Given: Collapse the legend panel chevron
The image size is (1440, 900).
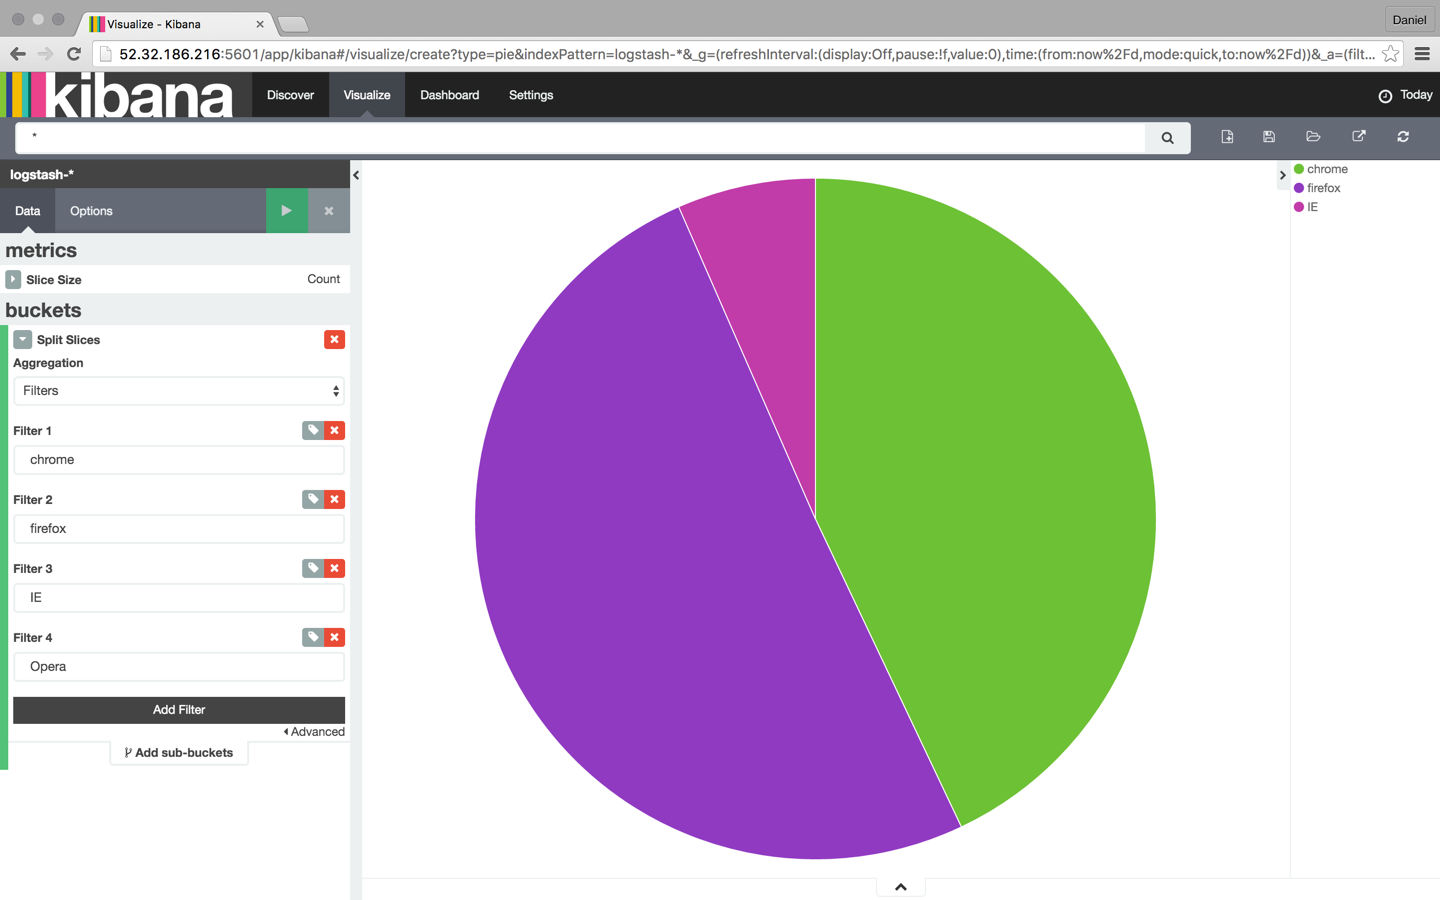Looking at the screenshot, I should (x=1282, y=175).
